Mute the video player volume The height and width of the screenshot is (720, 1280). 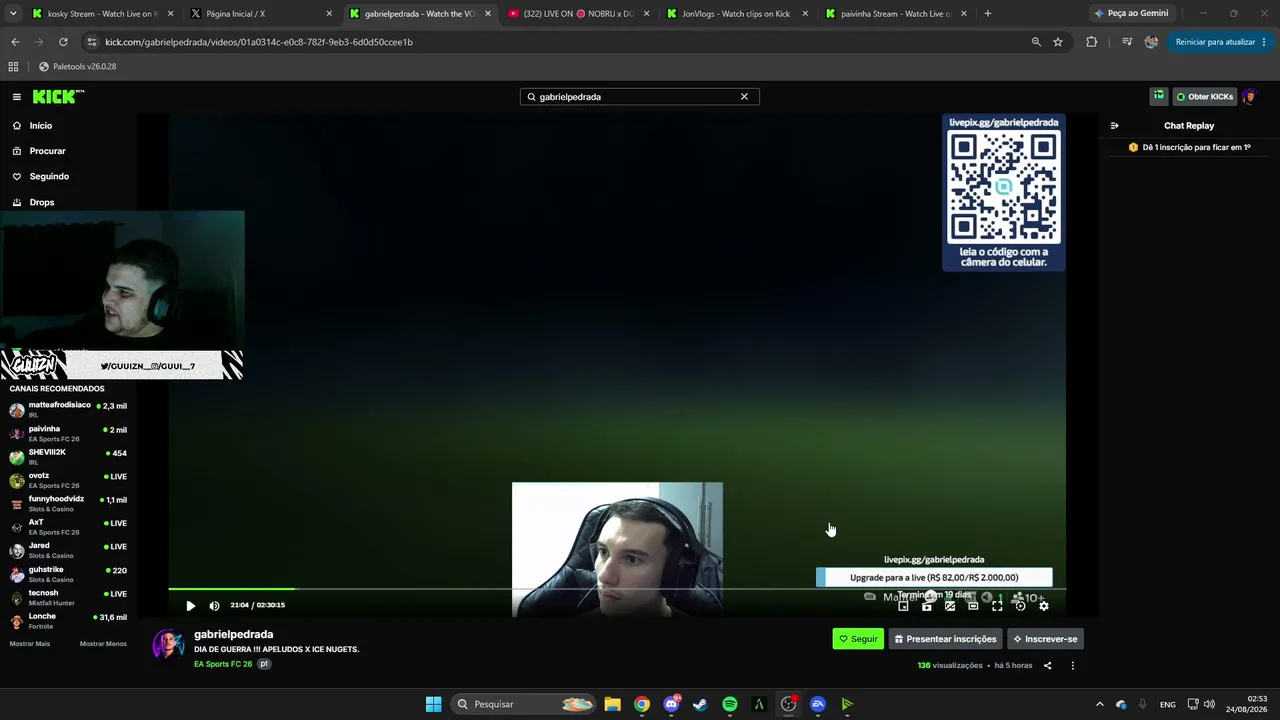pyautogui.click(x=214, y=605)
